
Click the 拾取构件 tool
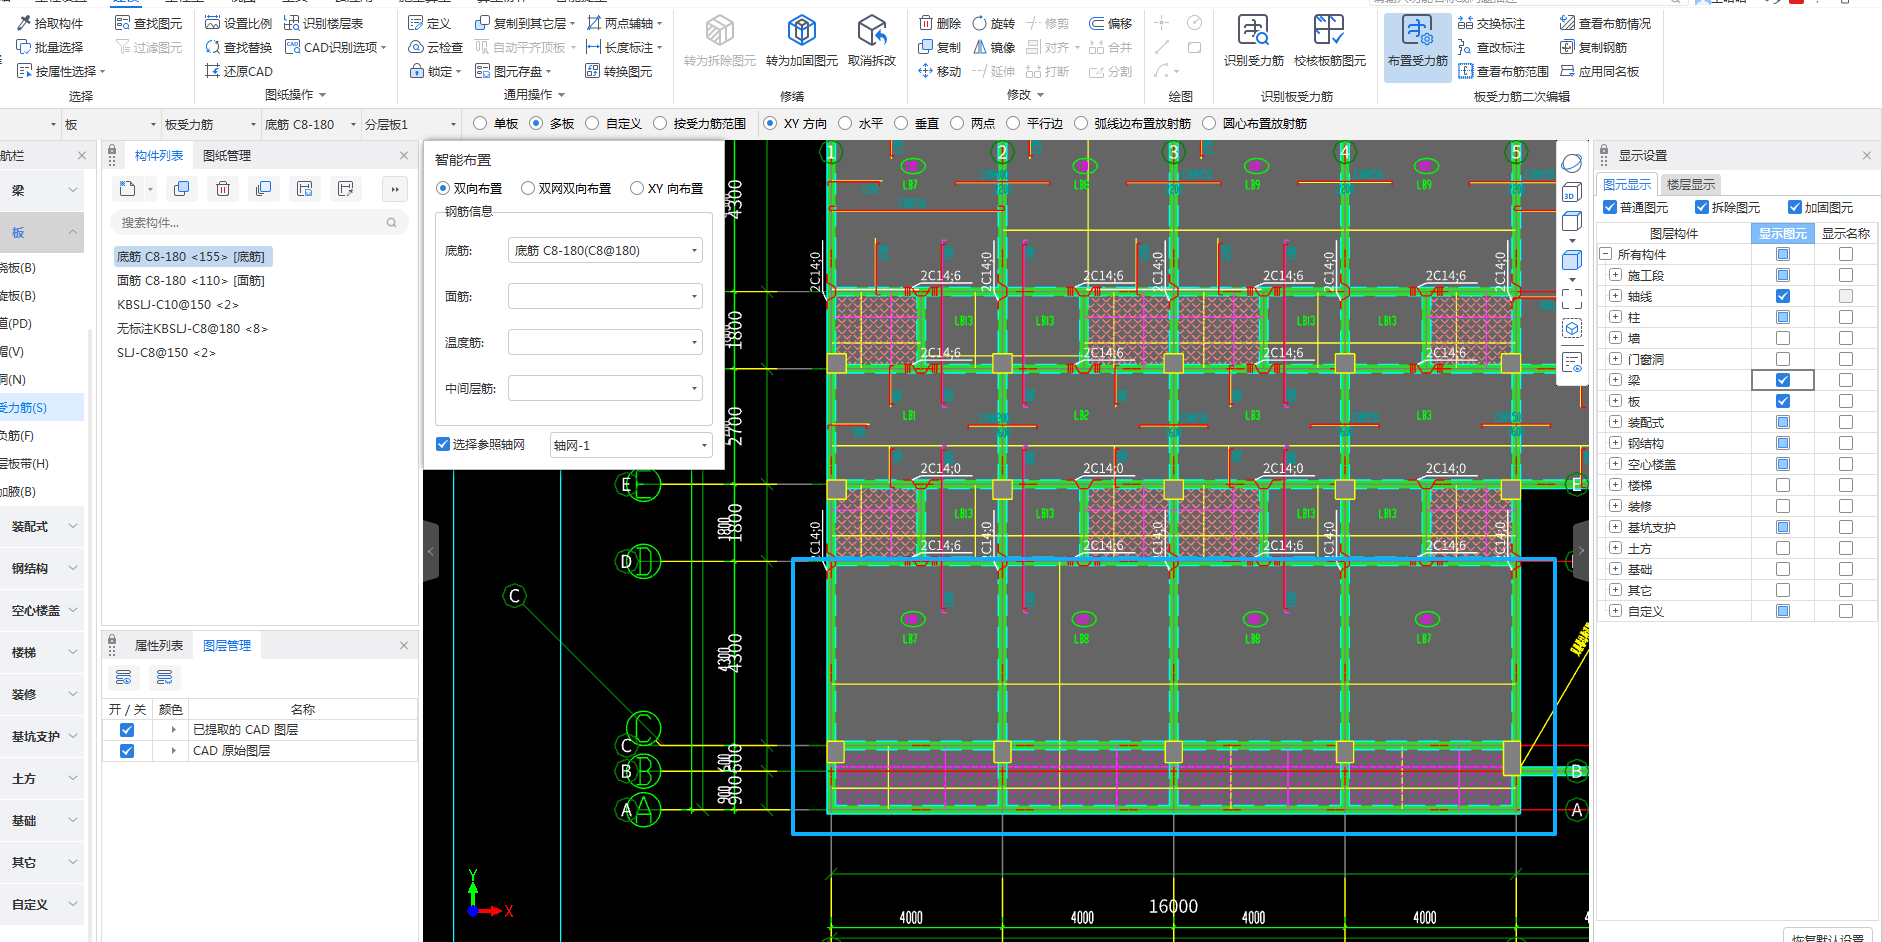[50, 23]
